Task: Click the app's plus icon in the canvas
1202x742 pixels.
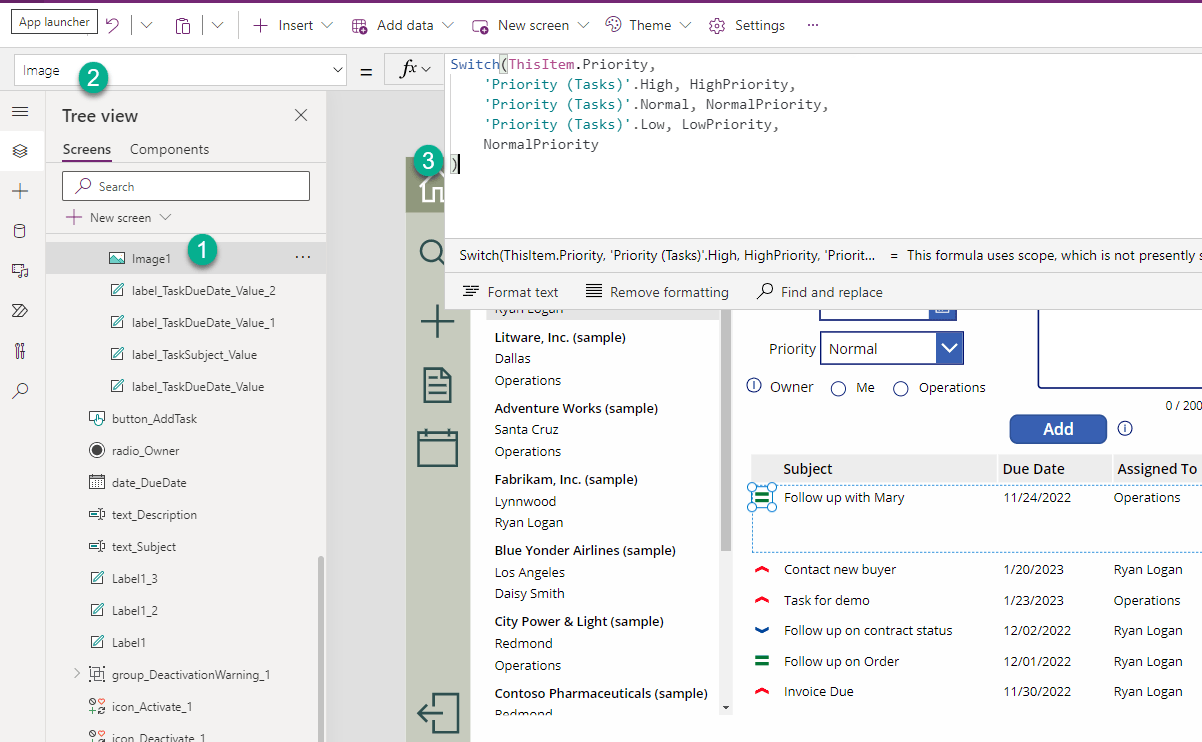Action: coord(437,321)
